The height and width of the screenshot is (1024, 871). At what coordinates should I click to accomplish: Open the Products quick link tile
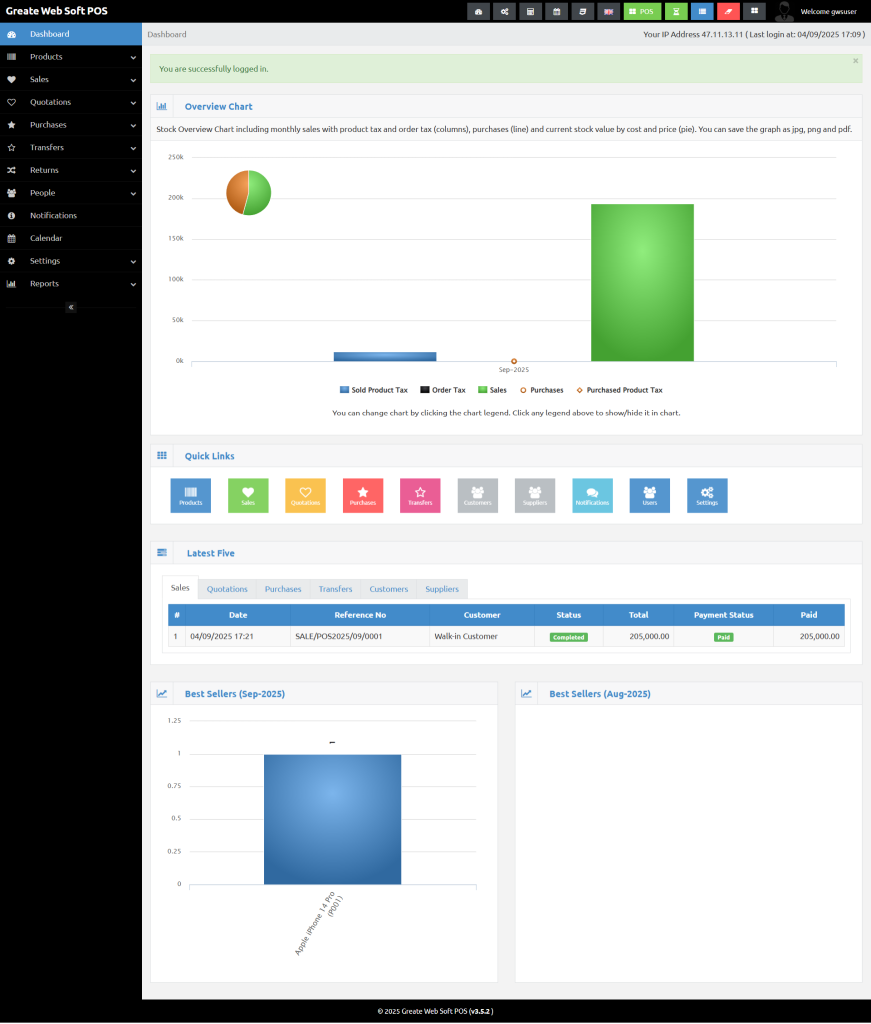[x=190, y=495]
